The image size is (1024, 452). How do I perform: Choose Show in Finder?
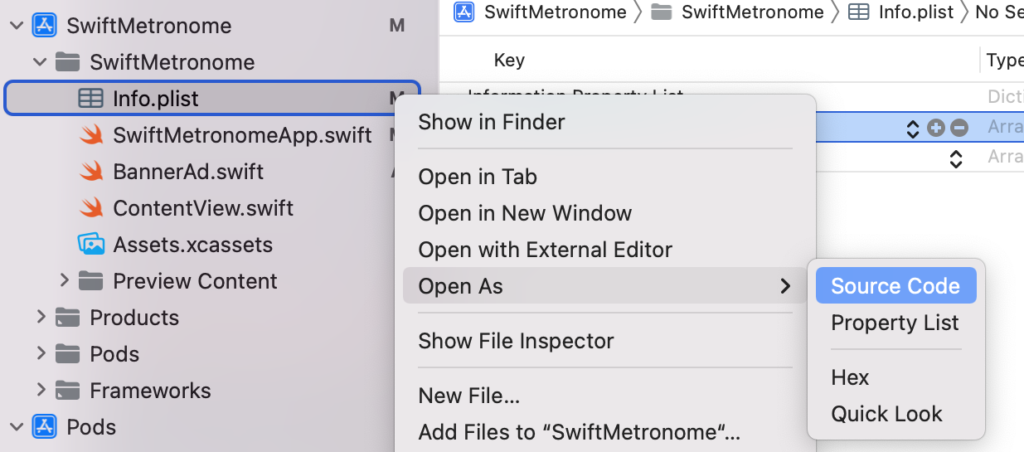point(491,122)
